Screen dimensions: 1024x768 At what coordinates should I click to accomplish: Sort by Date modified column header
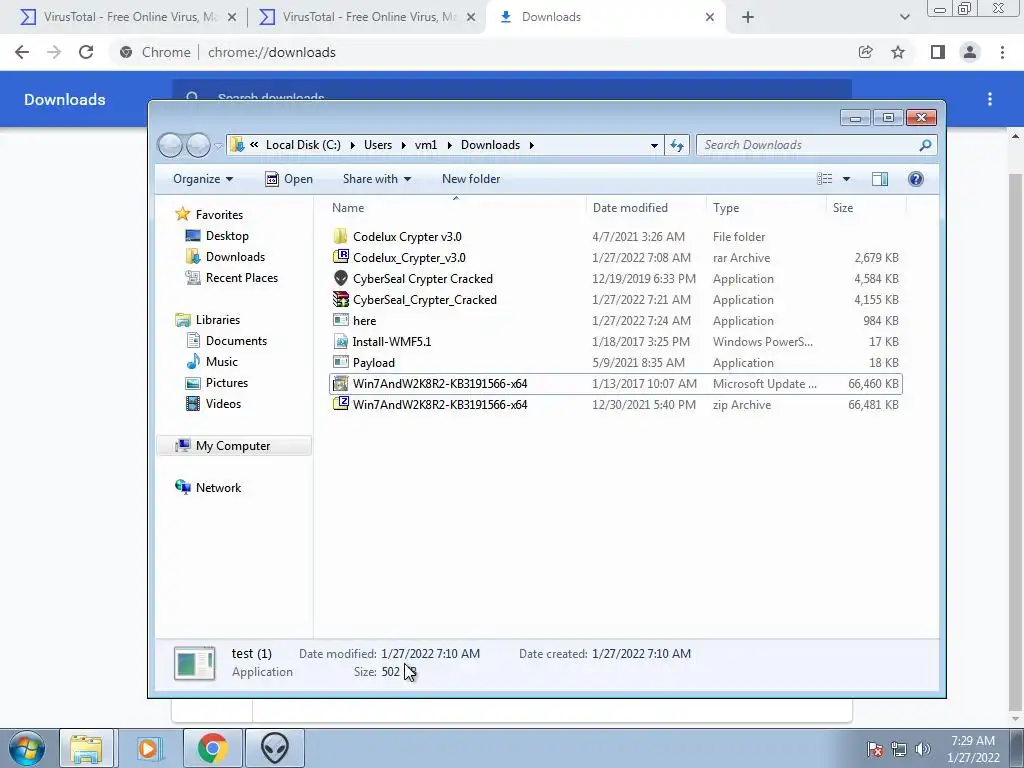pos(646,208)
